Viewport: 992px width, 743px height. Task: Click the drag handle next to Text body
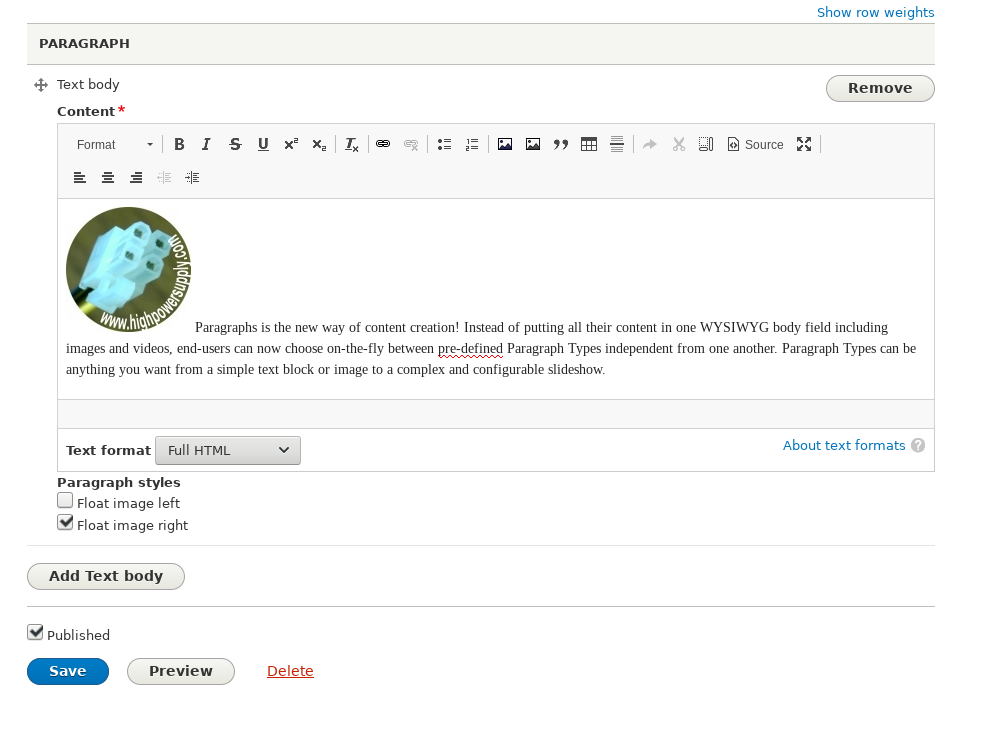tap(41, 85)
